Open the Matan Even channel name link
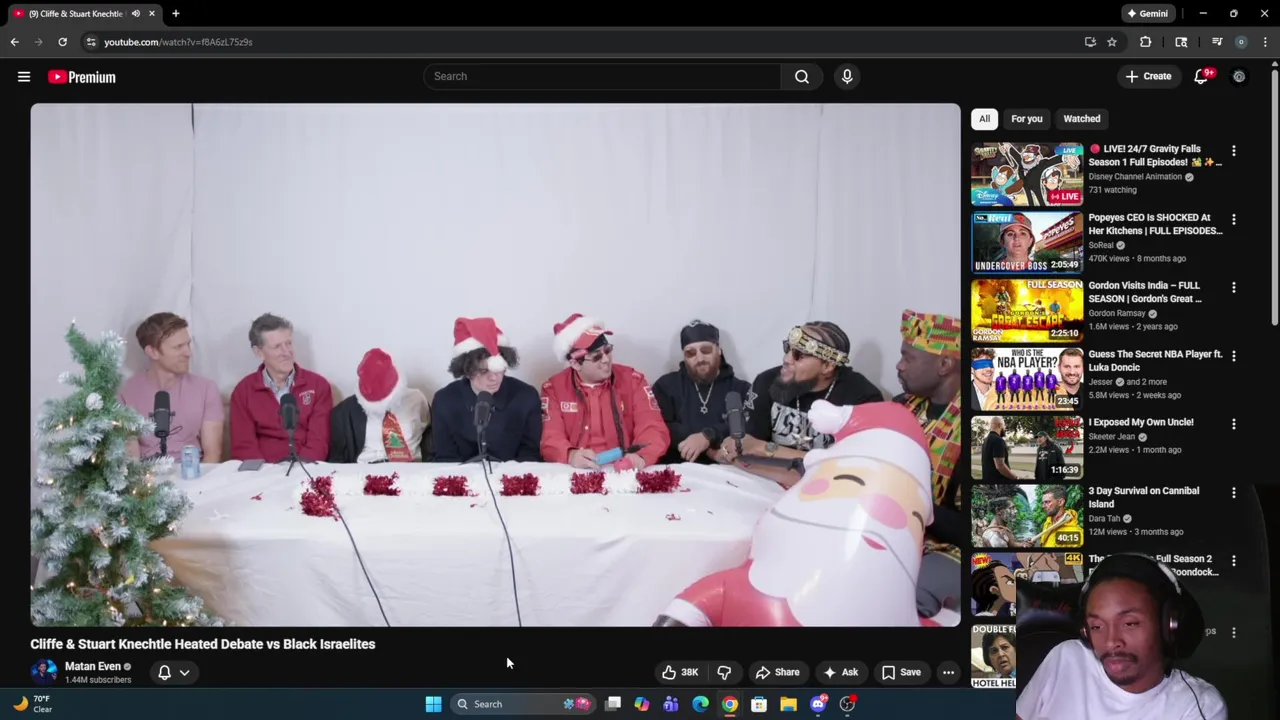The width and height of the screenshot is (1280, 720). (93, 666)
